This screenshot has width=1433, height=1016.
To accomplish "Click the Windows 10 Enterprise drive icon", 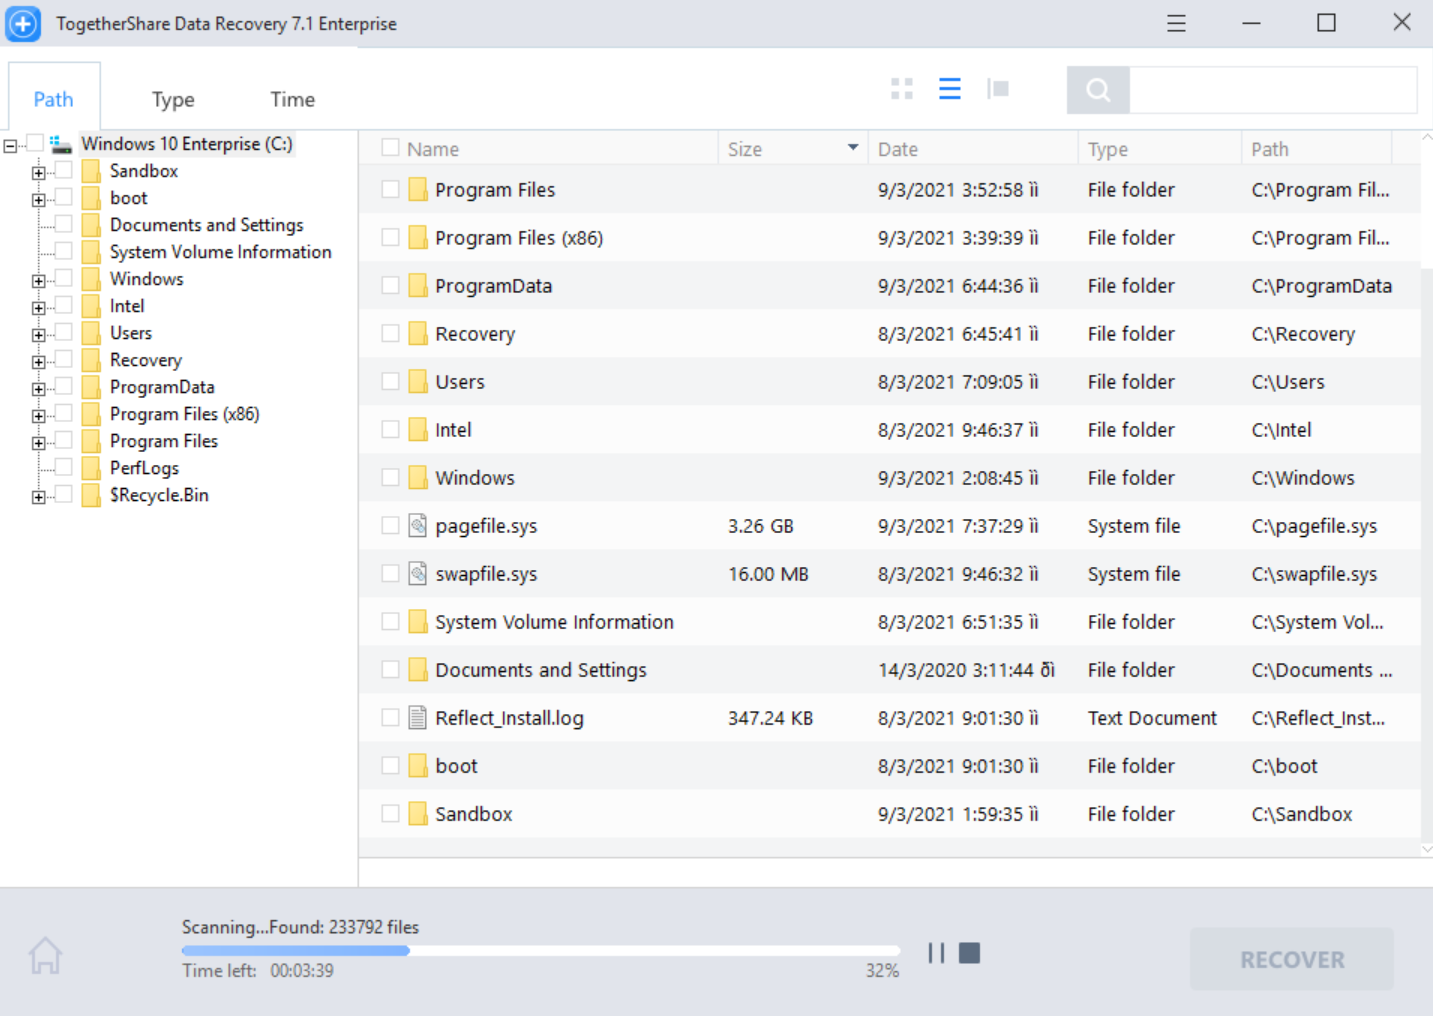I will click(x=61, y=144).
